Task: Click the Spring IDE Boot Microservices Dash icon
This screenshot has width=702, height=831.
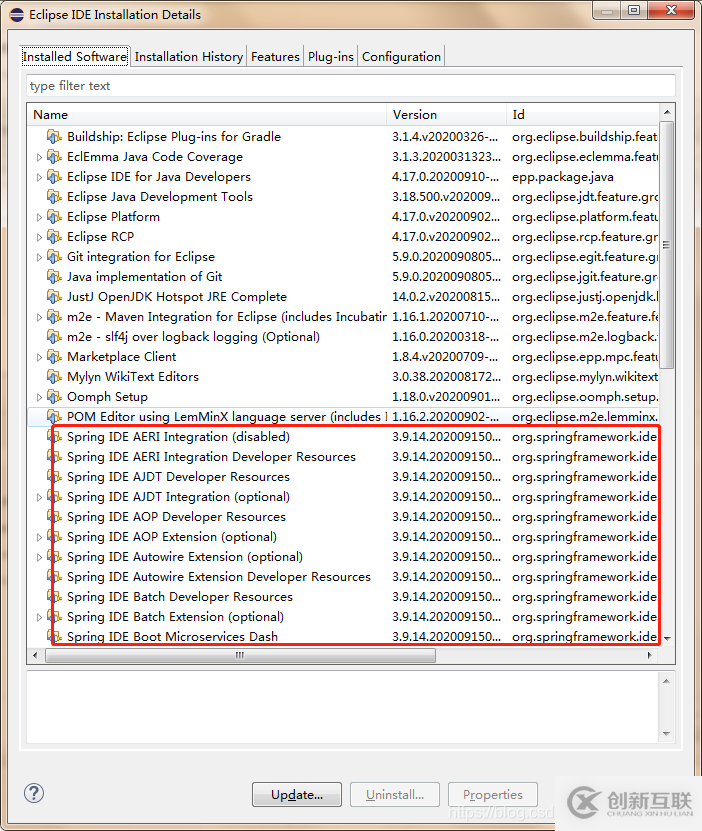Action: (54, 636)
